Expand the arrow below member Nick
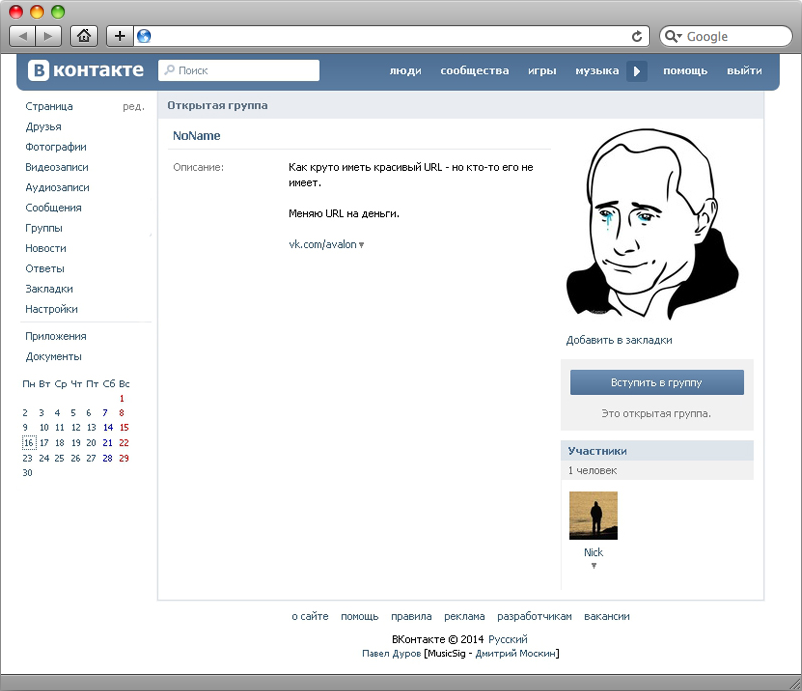This screenshot has height=691, width=802. [x=593, y=566]
